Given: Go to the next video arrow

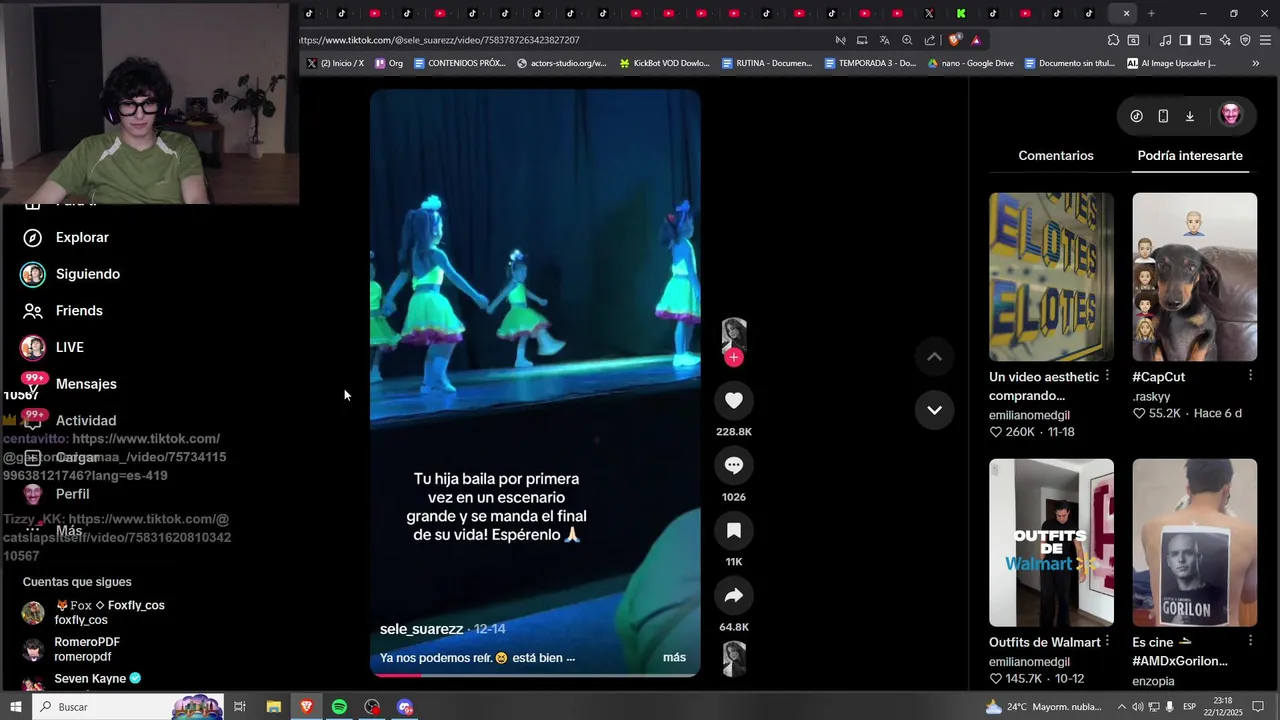Looking at the screenshot, I should coord(934,410).
